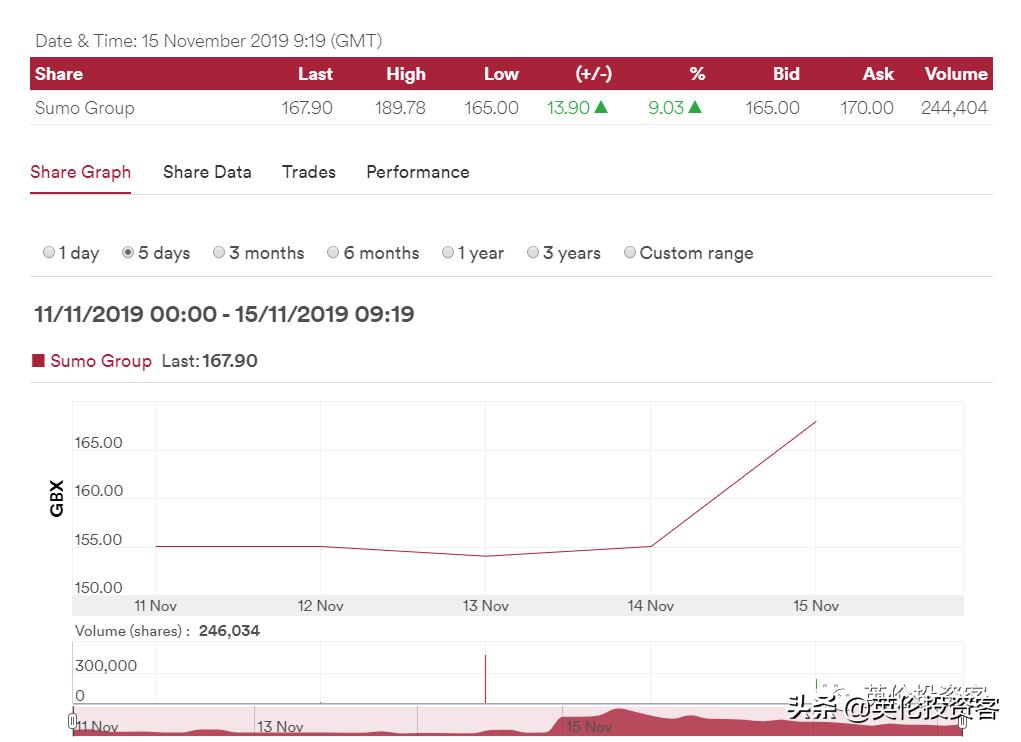
Task: Click the price line point at 15 Nov
Action: click(815, 422)
